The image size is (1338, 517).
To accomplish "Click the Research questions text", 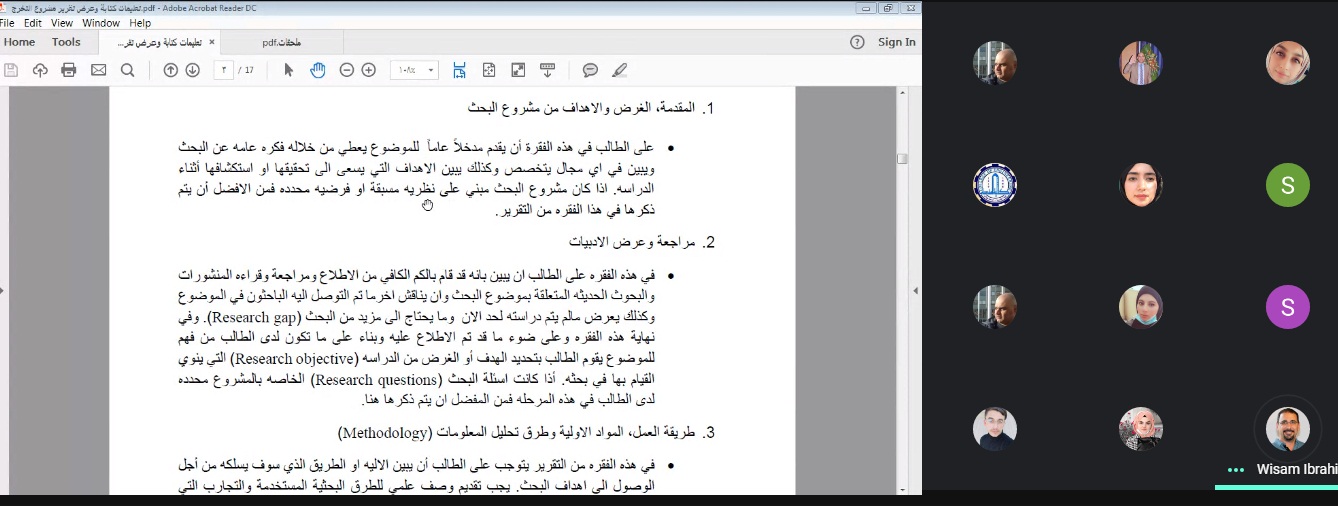I will [375, 379].
